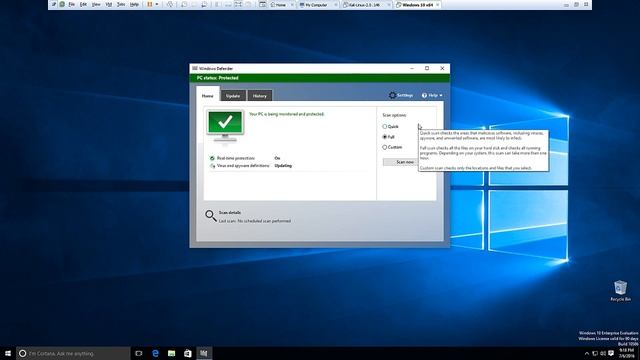This screenshot has width=640, height=360.
Task: Click the Cortana search box
Action: tap(73, 353)
